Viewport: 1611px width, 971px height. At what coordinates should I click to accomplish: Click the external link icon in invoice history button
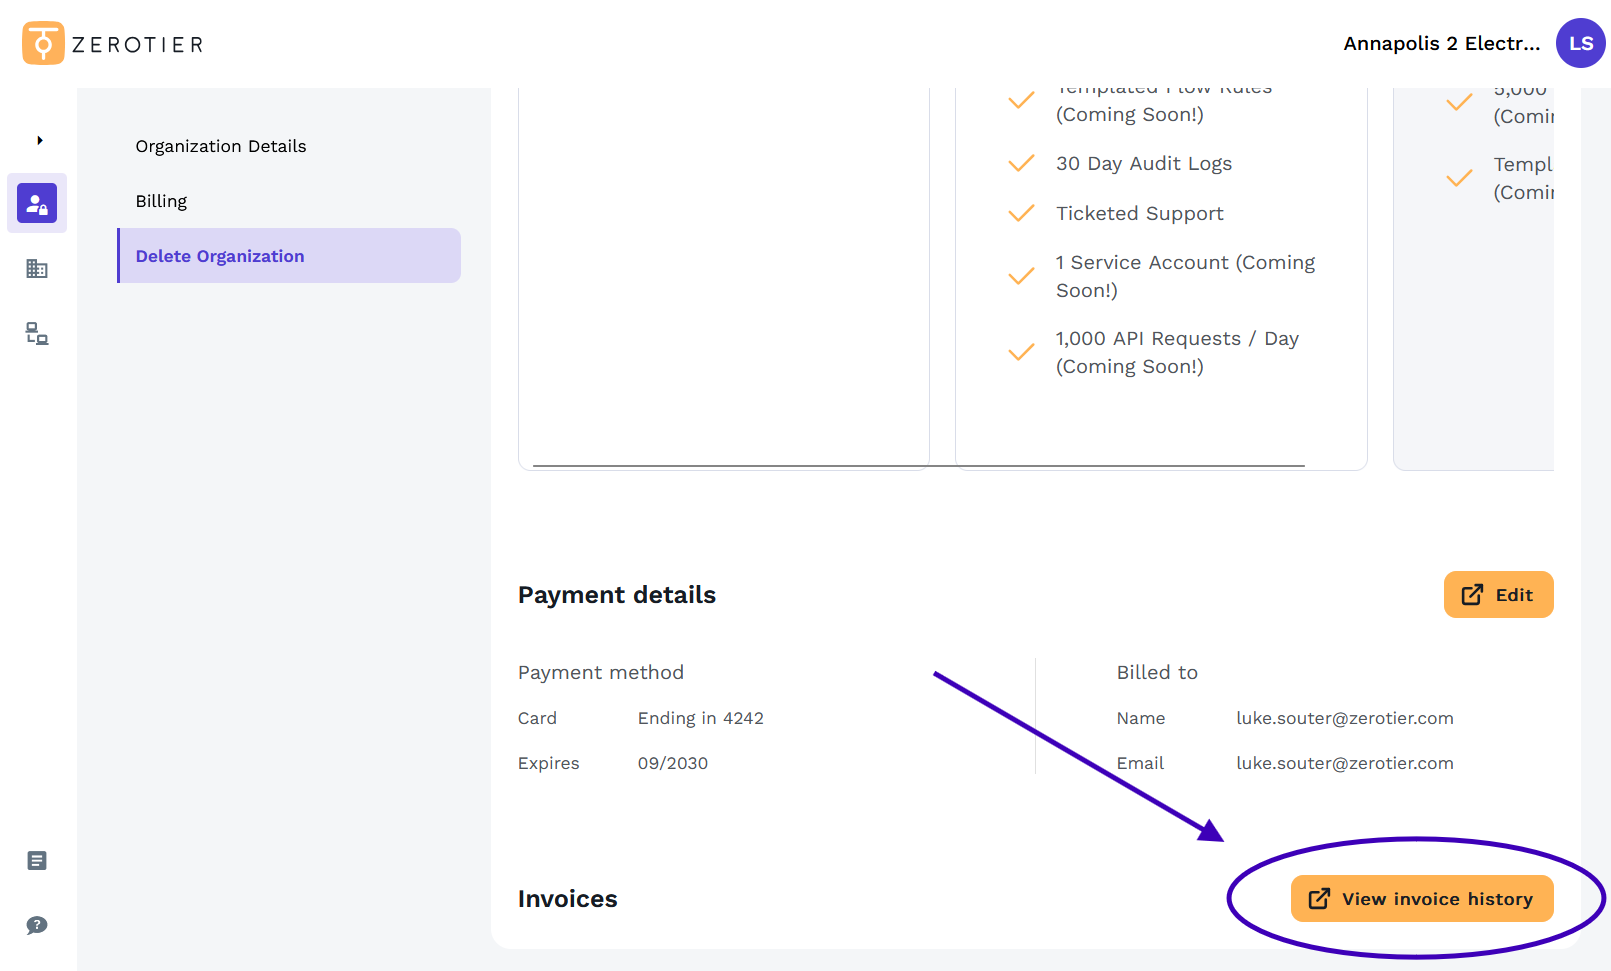click(x=1318, y=898)
